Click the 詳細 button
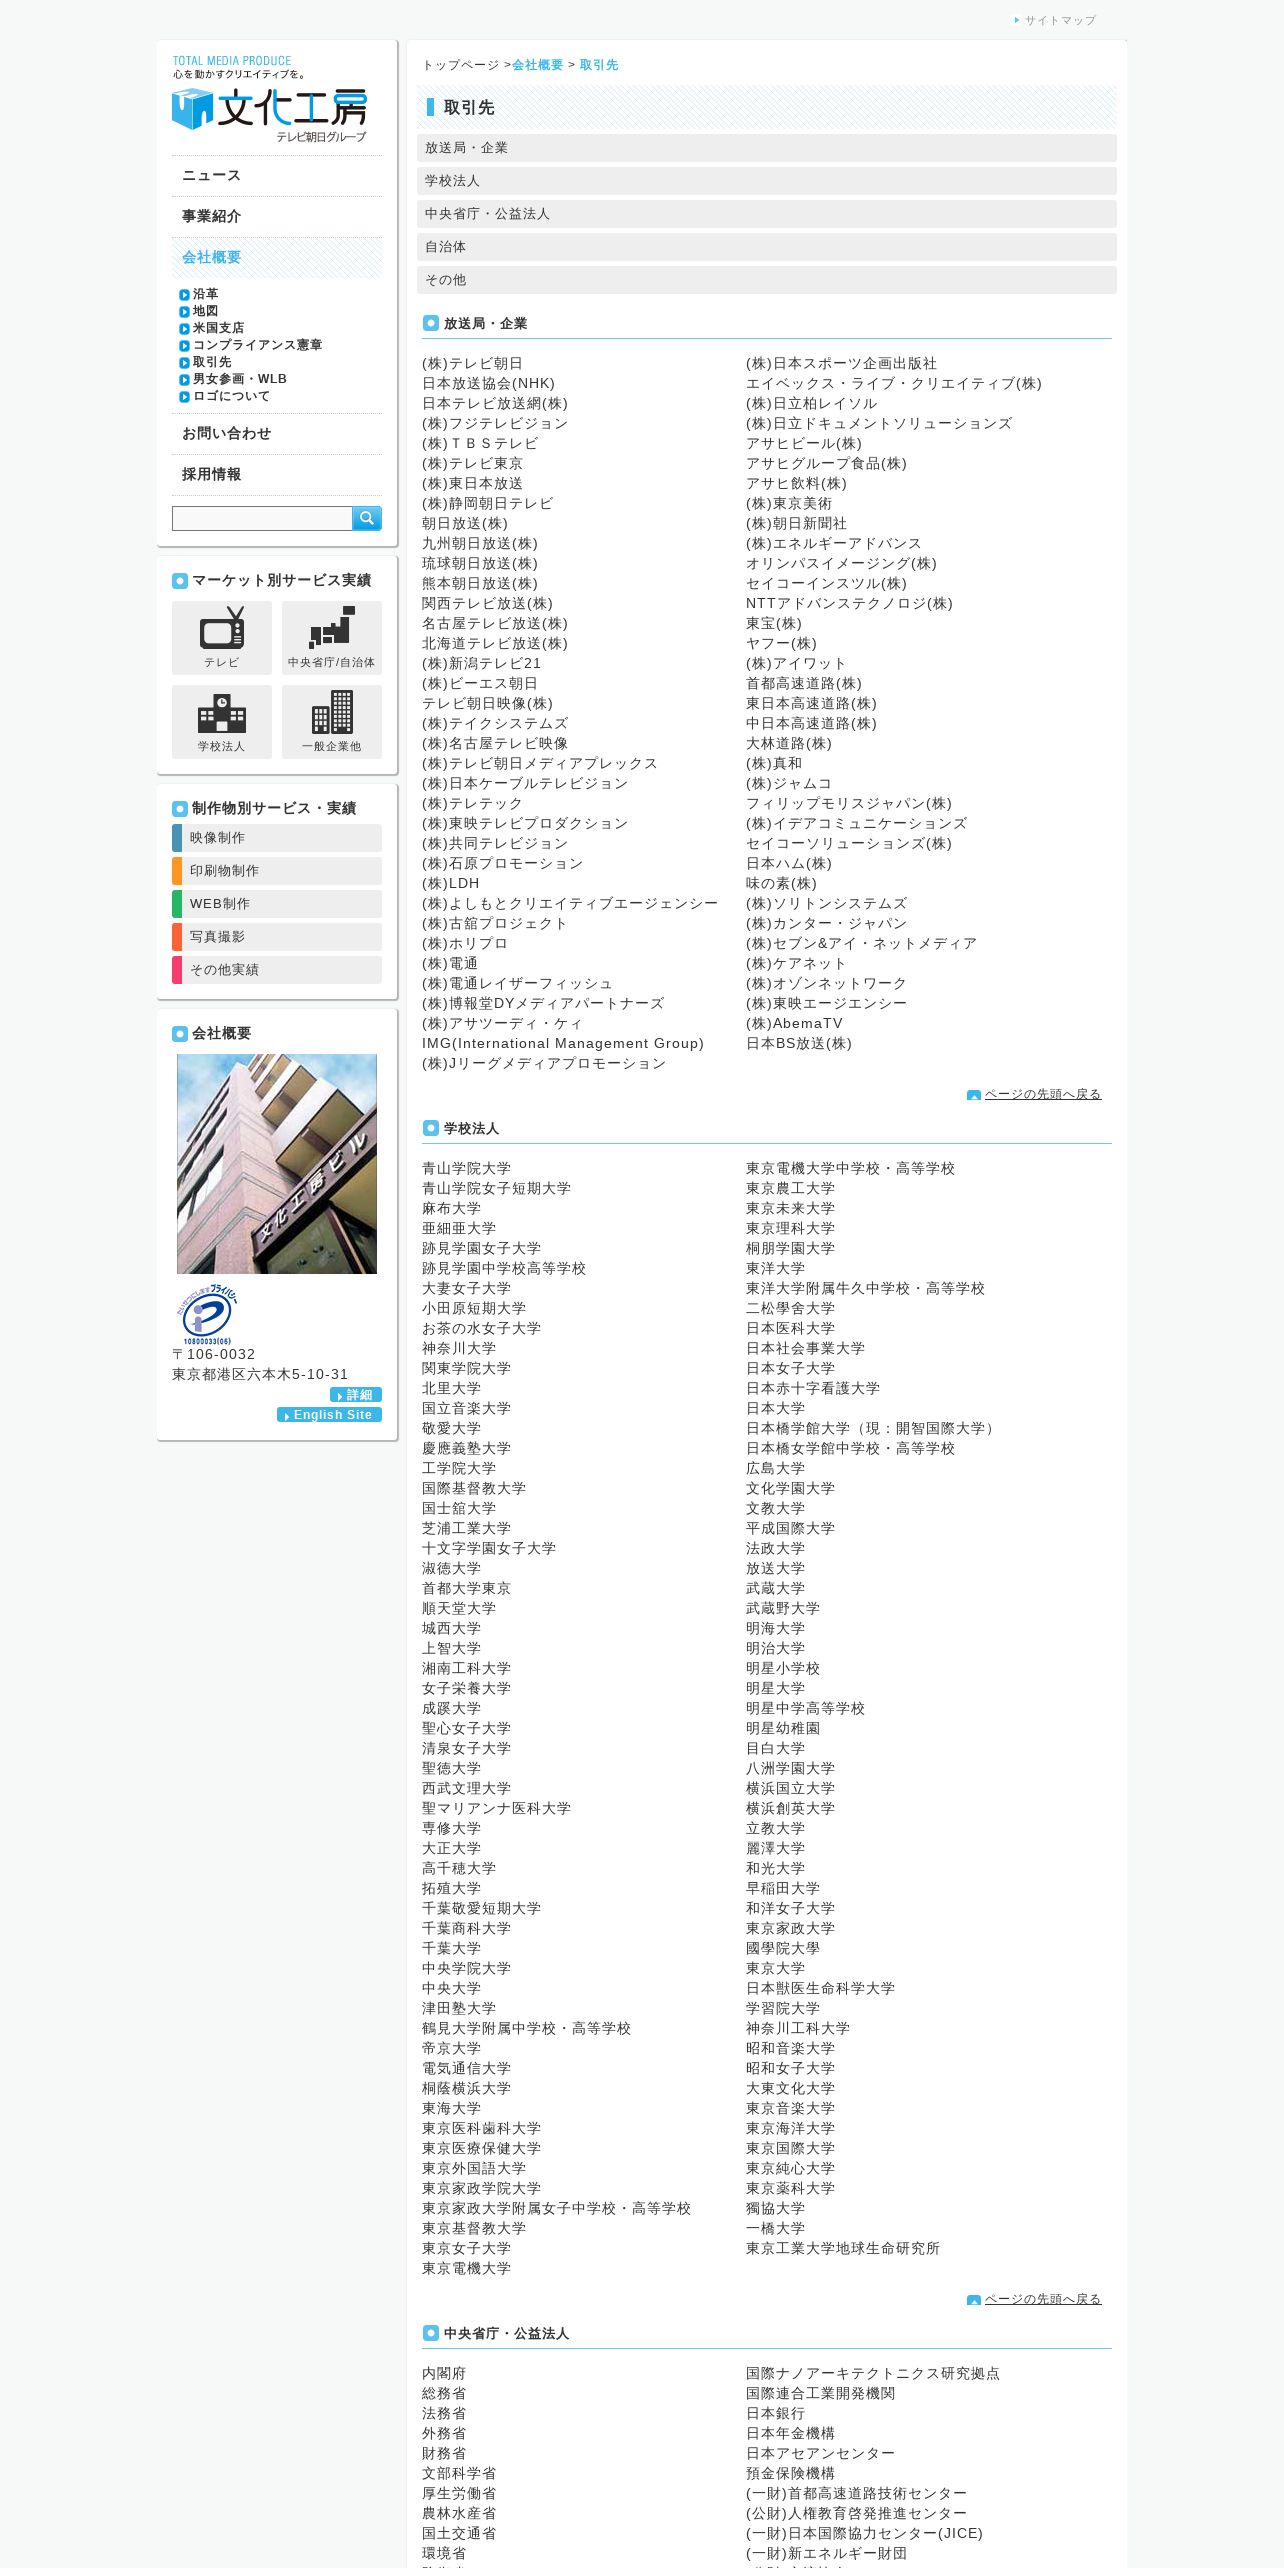This screenshot has height=2568, width=1284. 356,1395
